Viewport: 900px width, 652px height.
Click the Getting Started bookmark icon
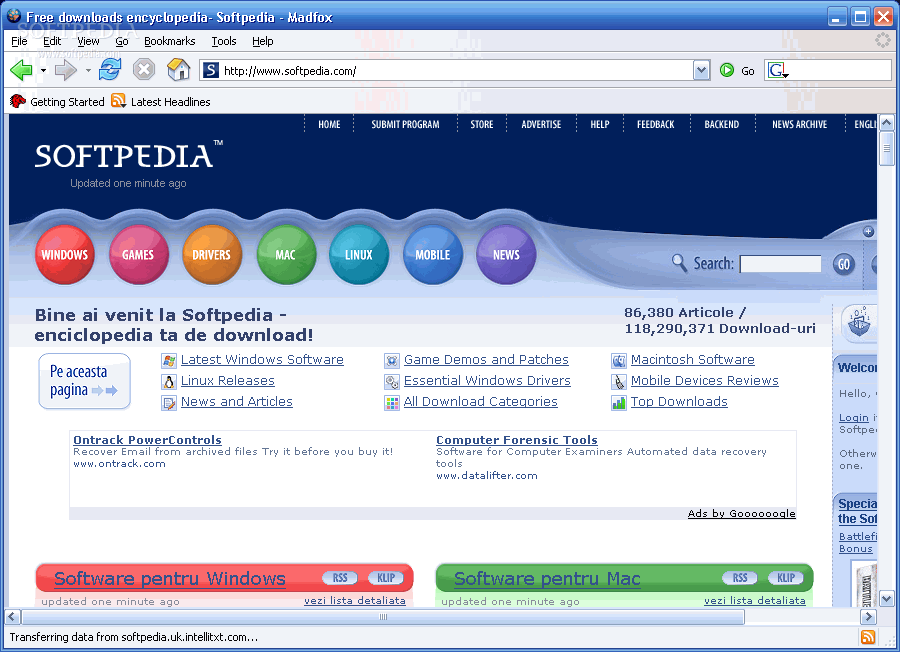point(18,101)
